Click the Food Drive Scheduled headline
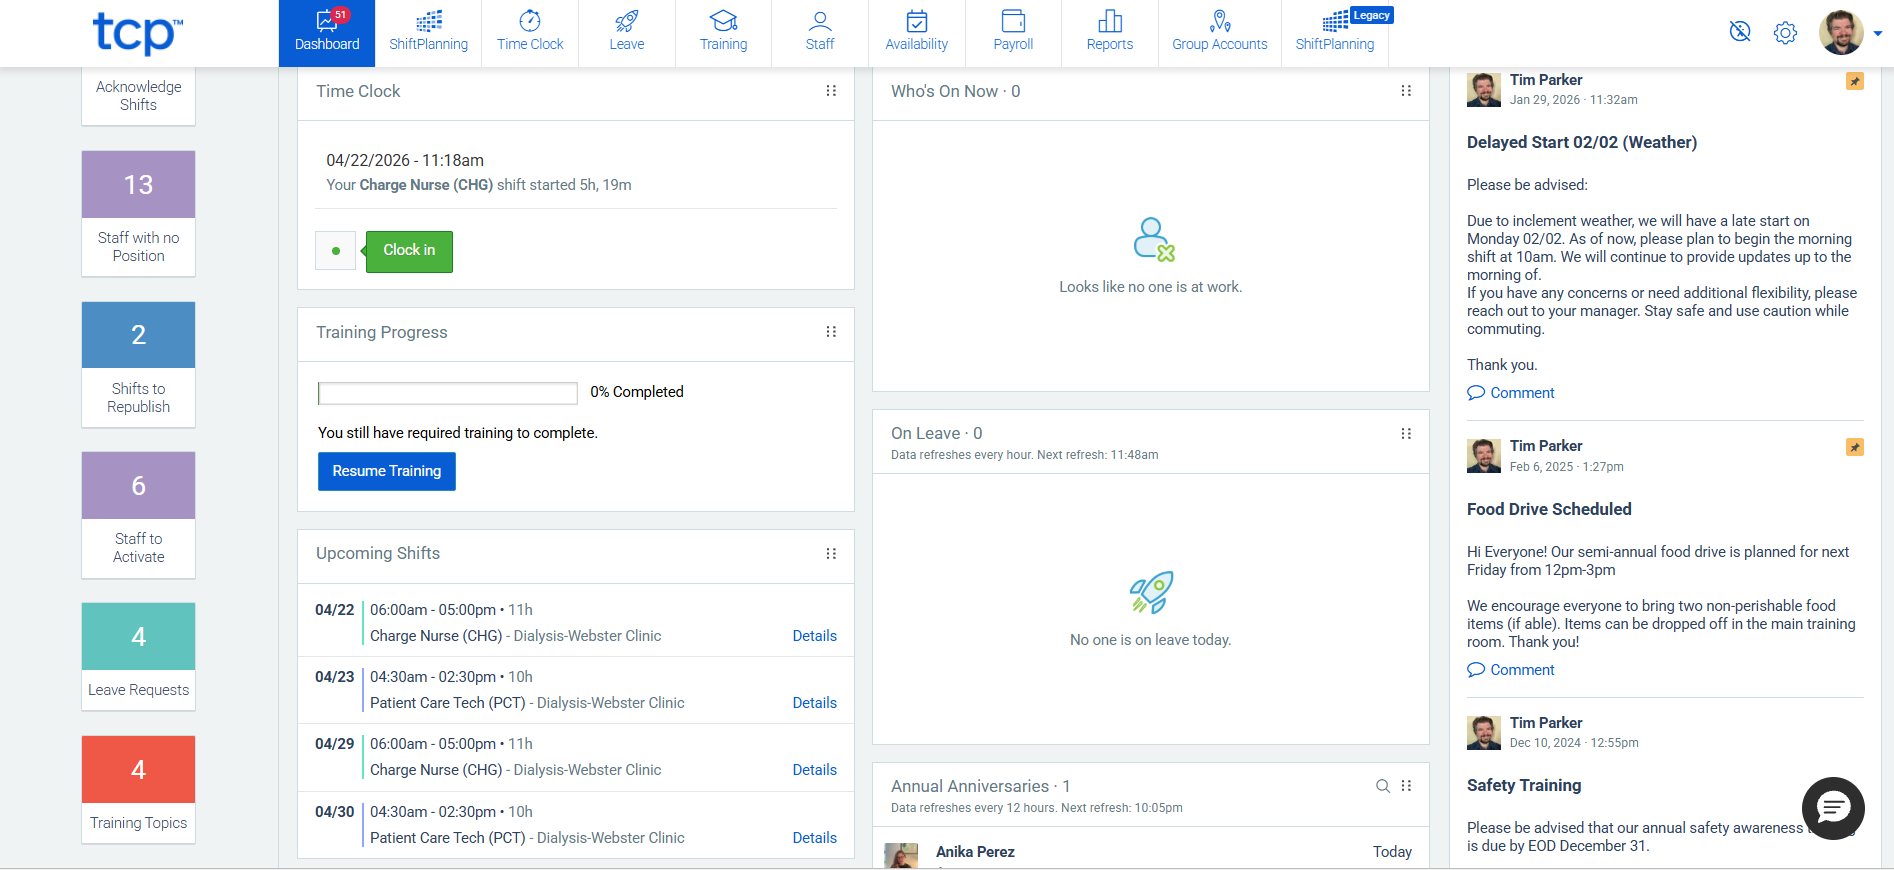 pyautogui.click(x=1549, y=510)
